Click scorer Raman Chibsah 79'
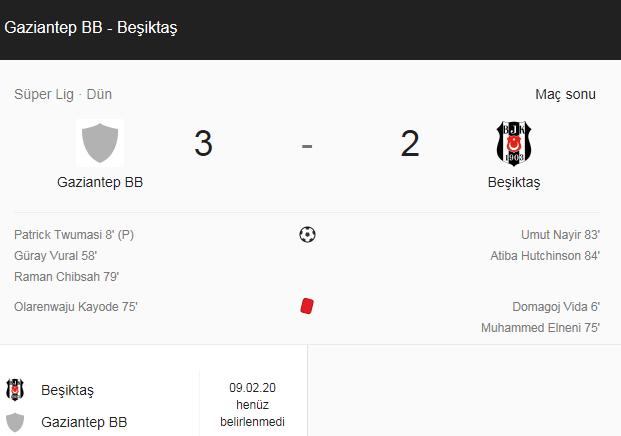Image resolution: width=621 pixels, height=436 pixels. click(x=67, y=277)
